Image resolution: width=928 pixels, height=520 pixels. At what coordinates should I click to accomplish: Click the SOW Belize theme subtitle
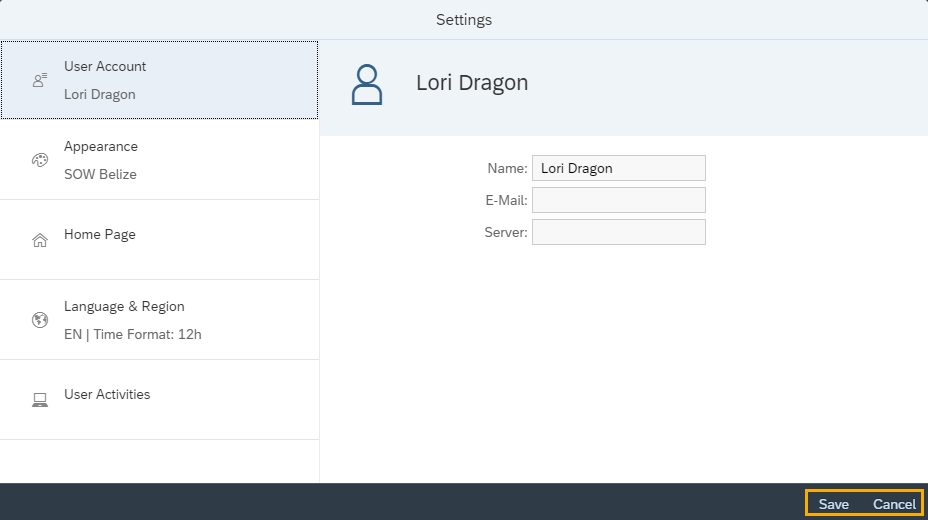pyautogui.click(x=100, y=174)
